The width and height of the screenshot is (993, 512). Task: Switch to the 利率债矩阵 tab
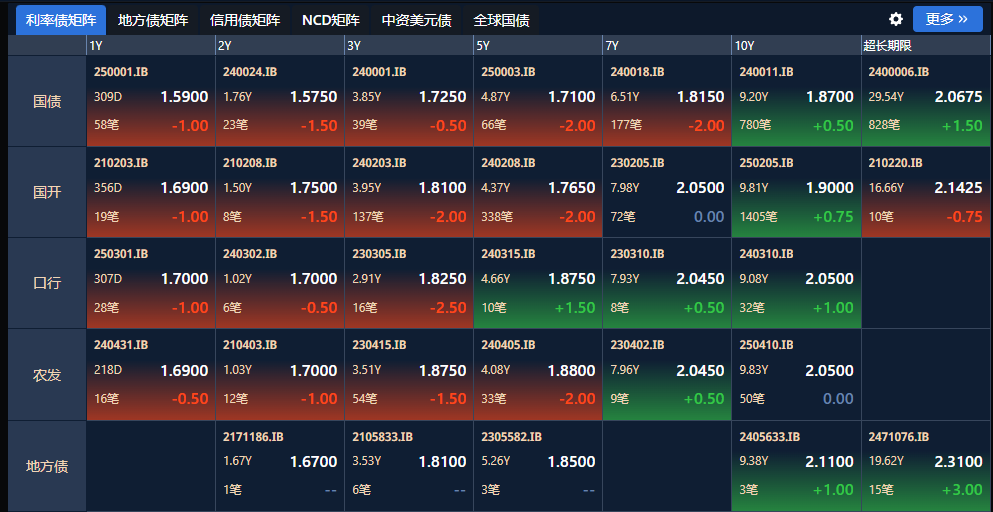61,20
